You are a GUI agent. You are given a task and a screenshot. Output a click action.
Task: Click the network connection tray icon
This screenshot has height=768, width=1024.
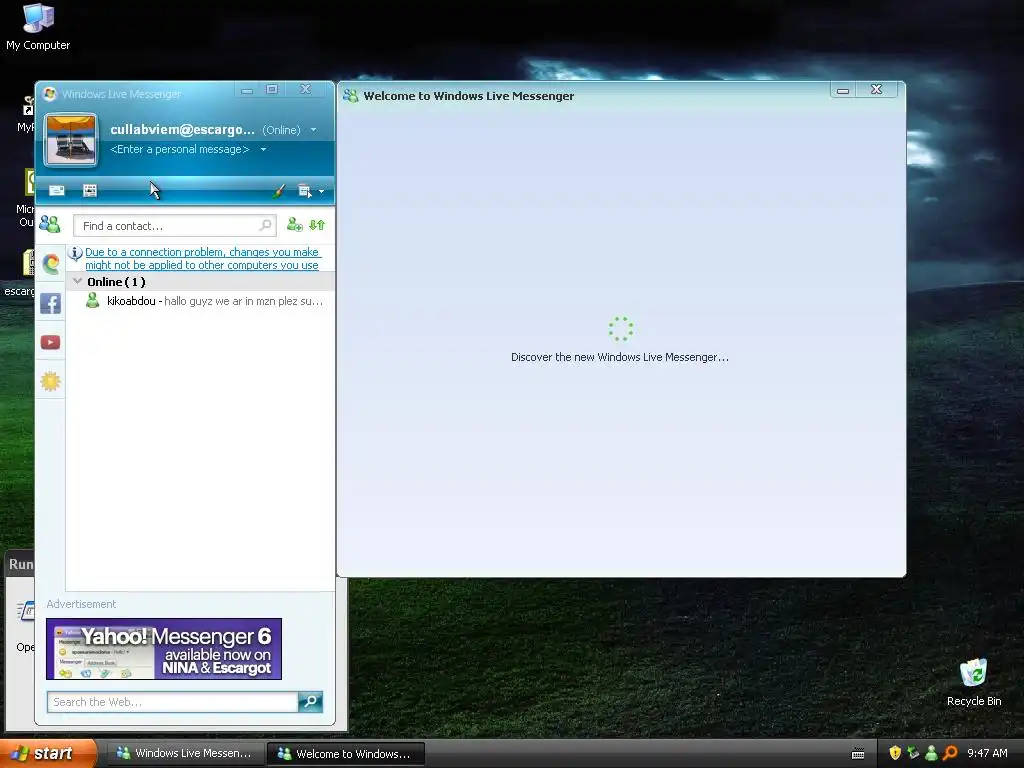[x=913, y=753]
